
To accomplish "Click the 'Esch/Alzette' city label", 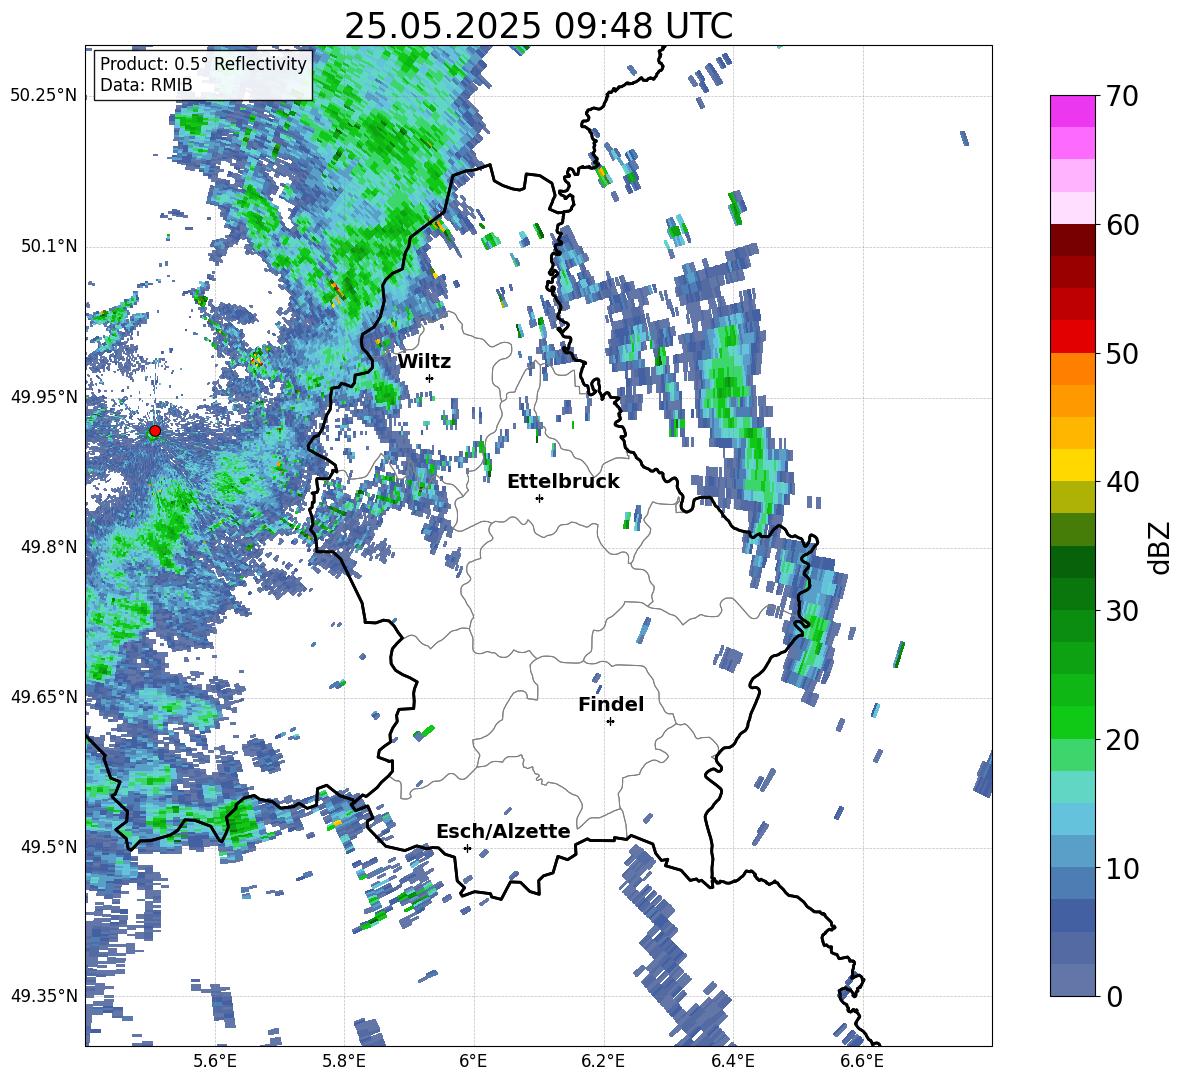I will (x=503, y=831).
